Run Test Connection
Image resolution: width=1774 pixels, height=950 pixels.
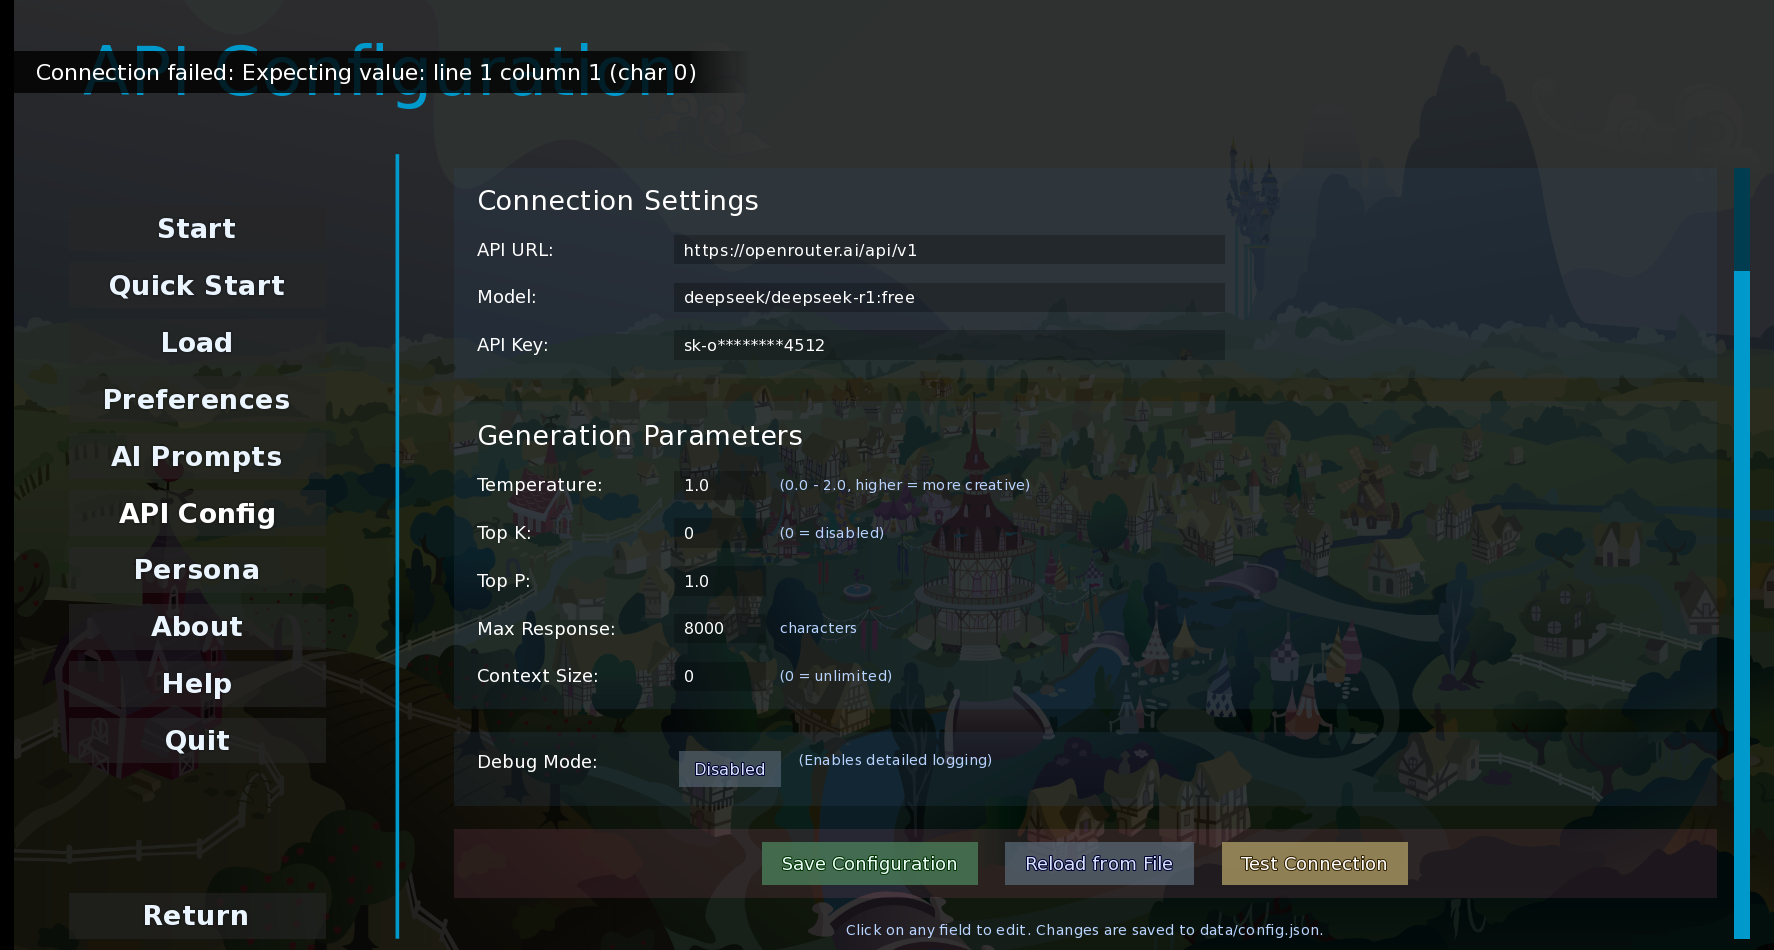click(1315, 864)
